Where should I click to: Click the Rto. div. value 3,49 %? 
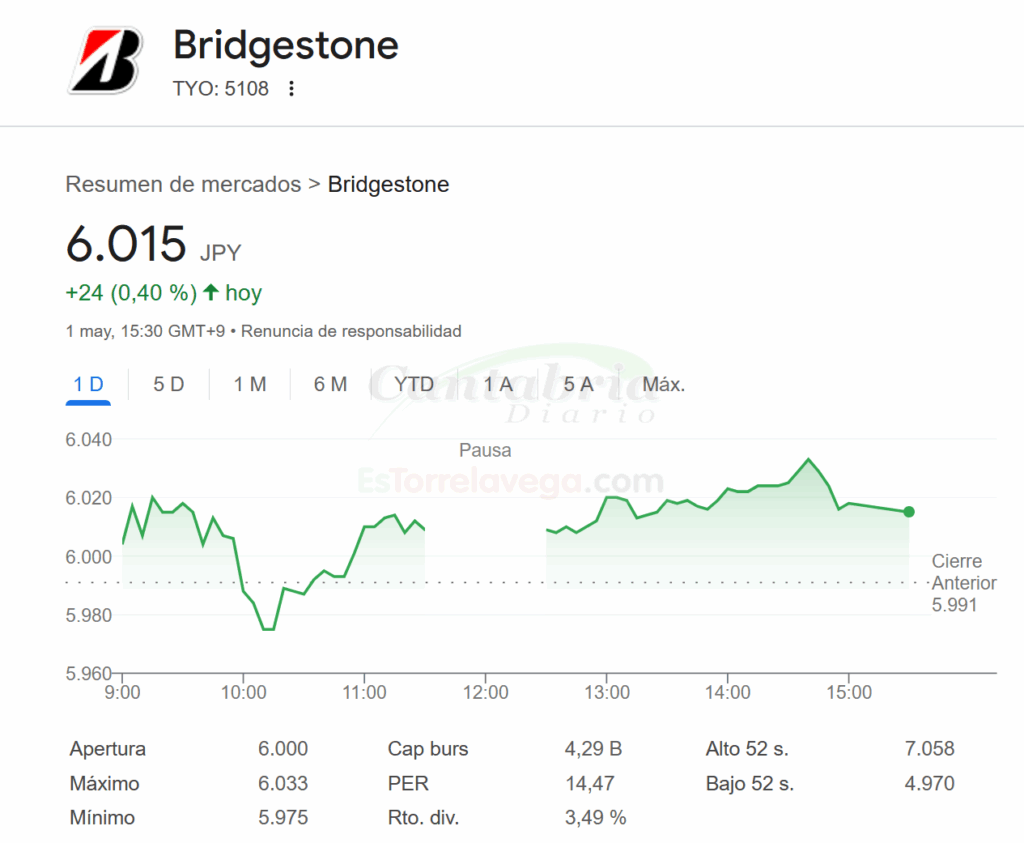pos(596,818)
